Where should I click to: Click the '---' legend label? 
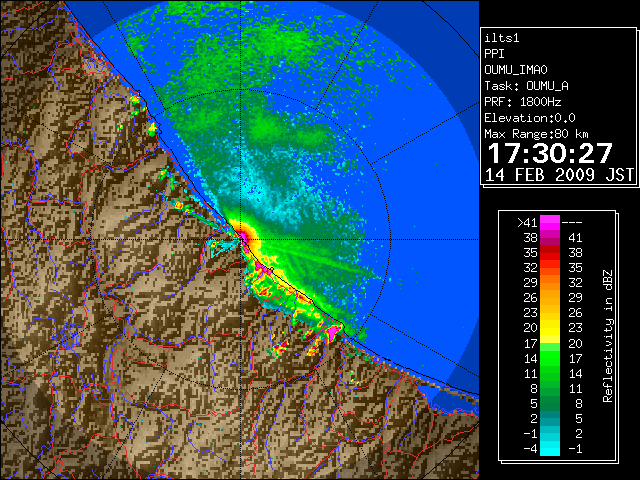click(572, 223)
